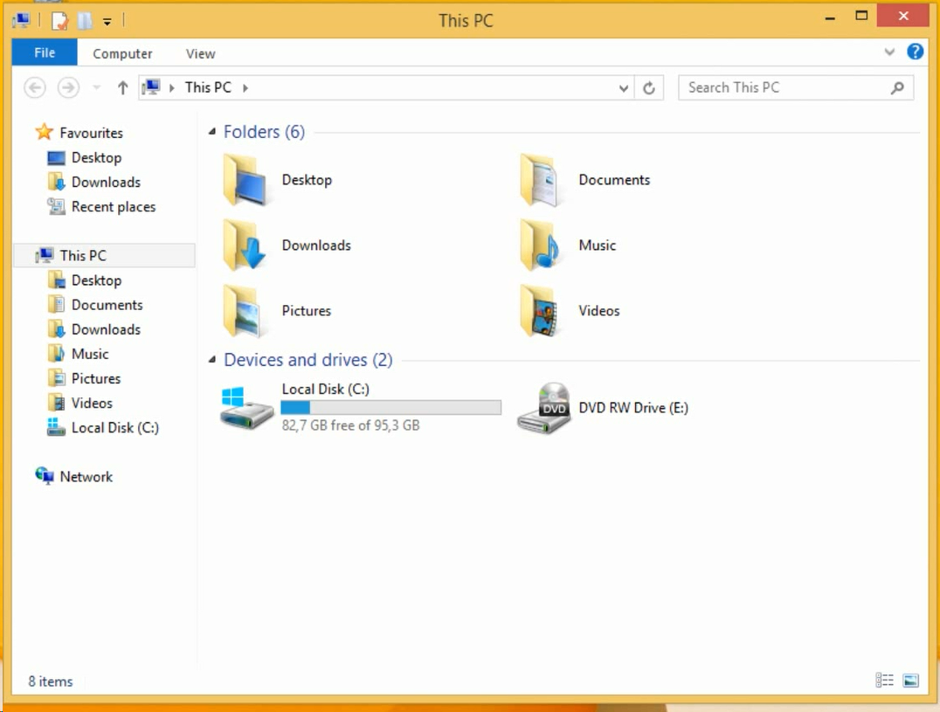Click the address bar computer icon
The image size is (940, 712).
point(152,88)
